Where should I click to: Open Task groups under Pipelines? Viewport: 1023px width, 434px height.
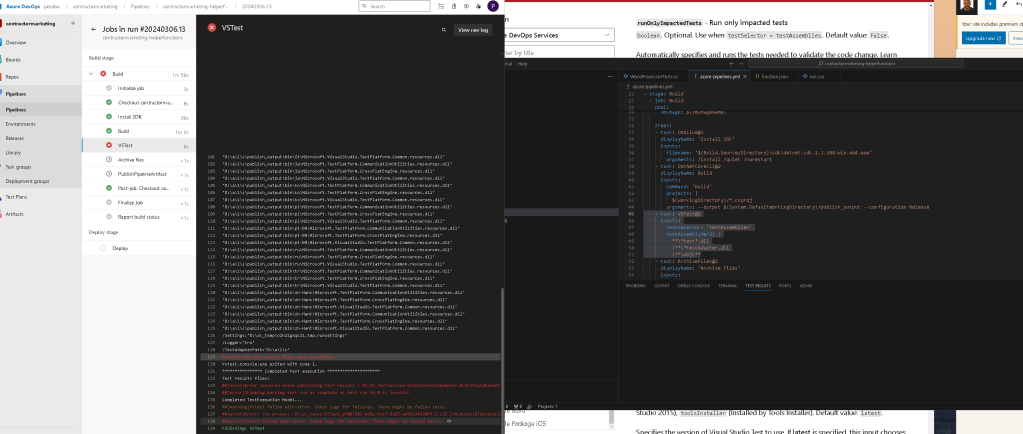(40, 167)
